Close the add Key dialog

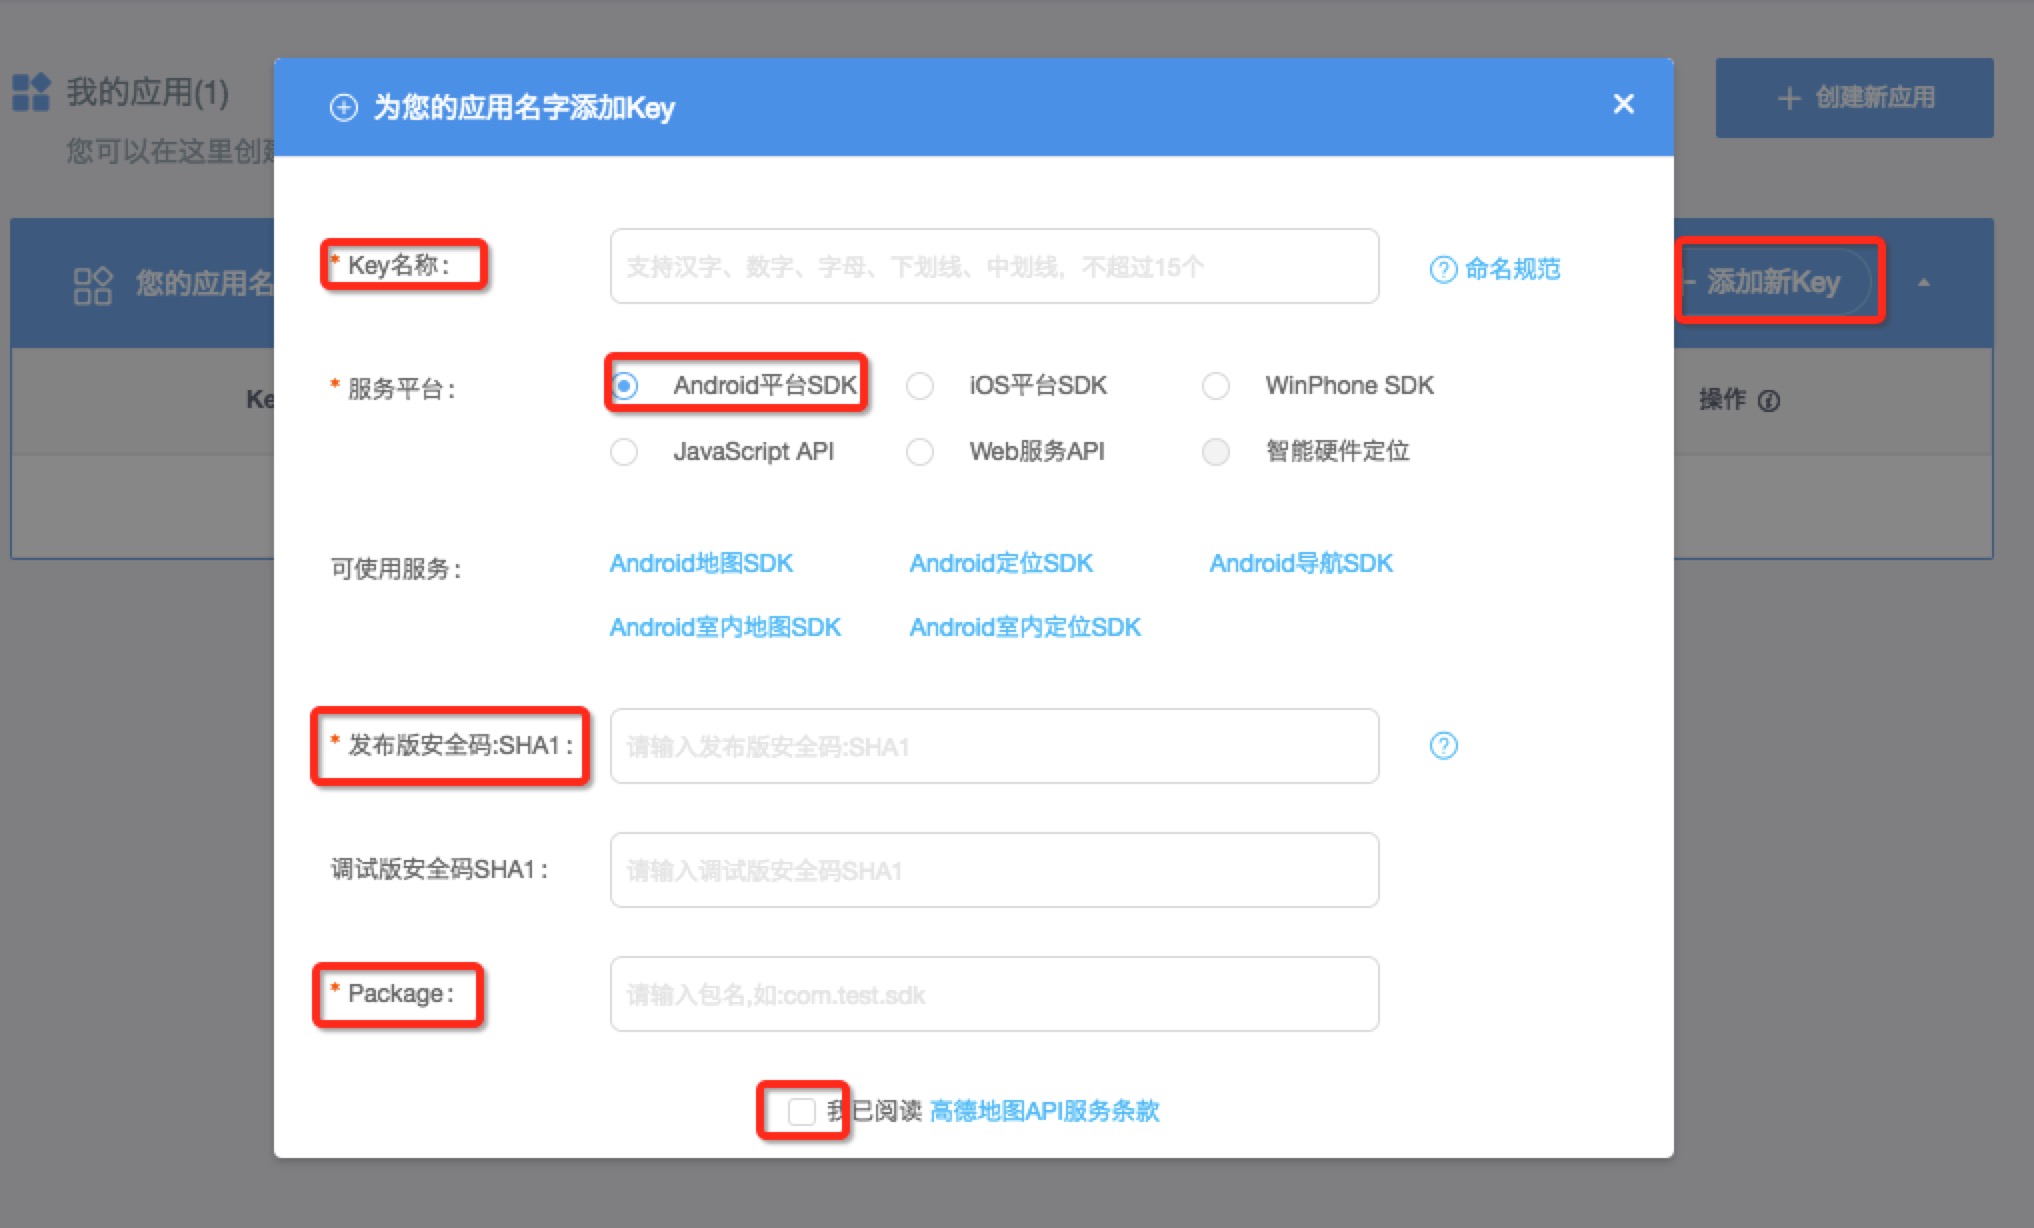pyautogui.click(x=1623, y=104)
